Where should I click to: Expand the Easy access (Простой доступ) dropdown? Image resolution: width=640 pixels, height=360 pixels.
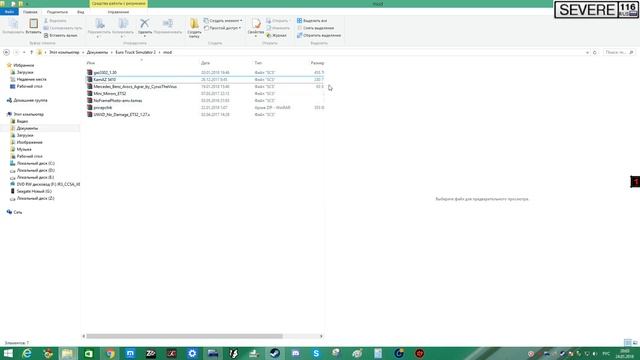(x=222, y=28)
